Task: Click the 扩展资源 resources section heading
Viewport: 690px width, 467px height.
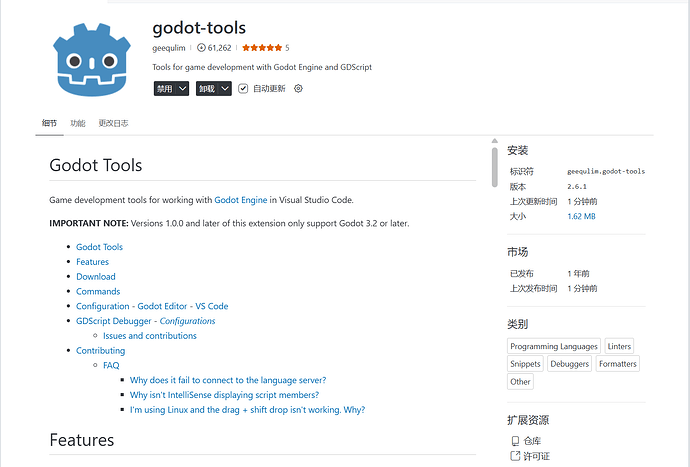Action: (528, 420)
